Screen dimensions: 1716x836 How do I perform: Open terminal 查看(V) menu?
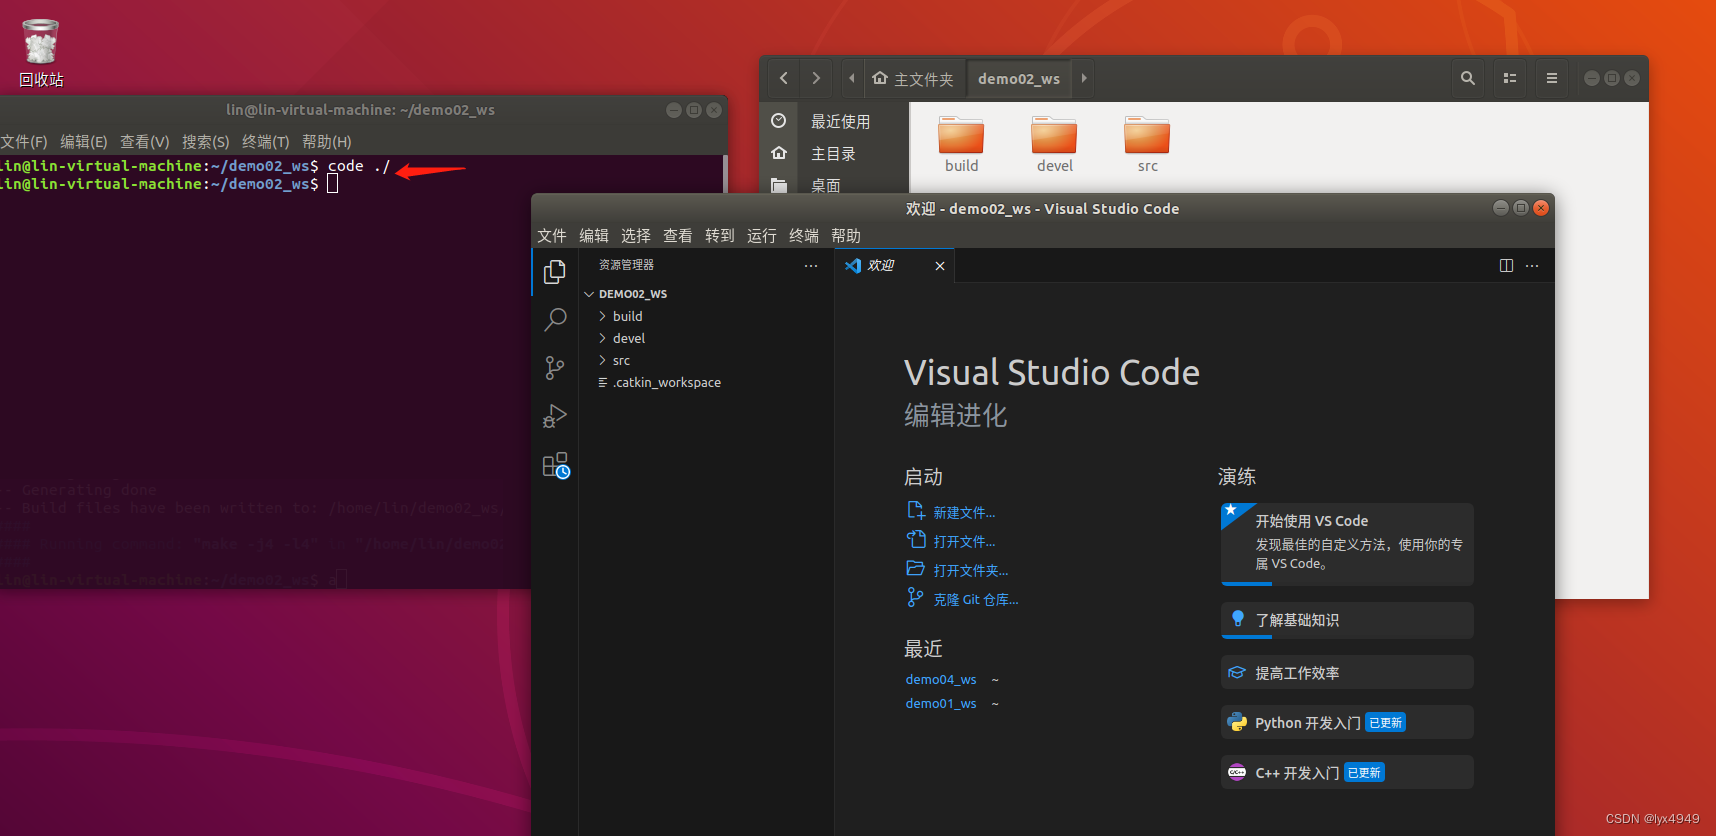(145, 142)
